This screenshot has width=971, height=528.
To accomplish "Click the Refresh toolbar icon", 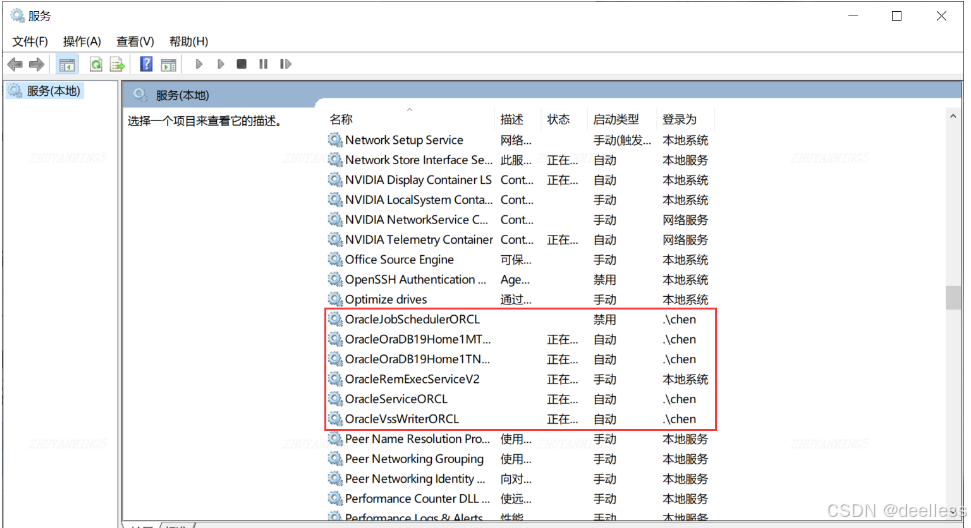I will 96,64.
